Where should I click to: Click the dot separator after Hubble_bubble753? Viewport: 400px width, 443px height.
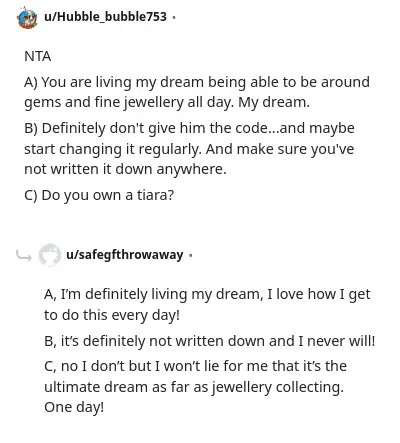(173, 17)
